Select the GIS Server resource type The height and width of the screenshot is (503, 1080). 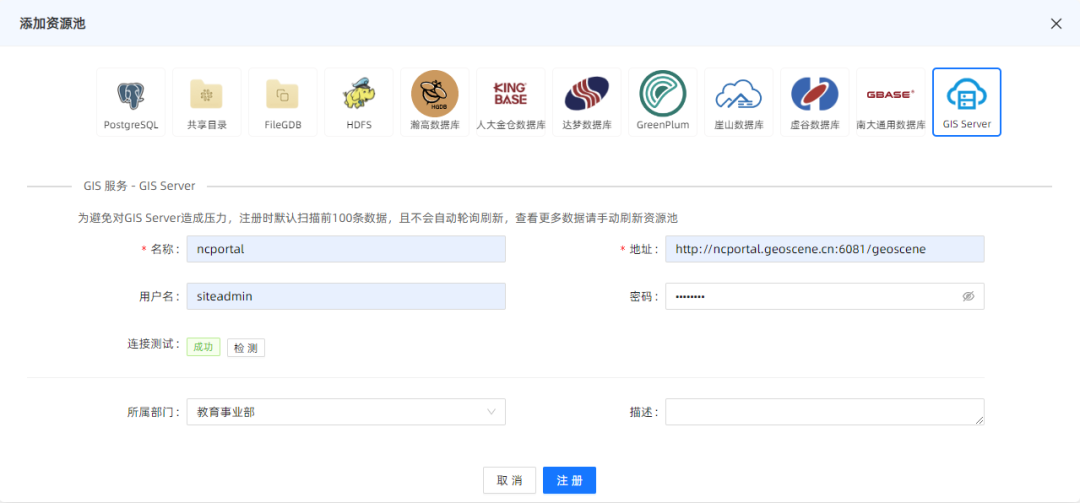click(x=966, y=102)
